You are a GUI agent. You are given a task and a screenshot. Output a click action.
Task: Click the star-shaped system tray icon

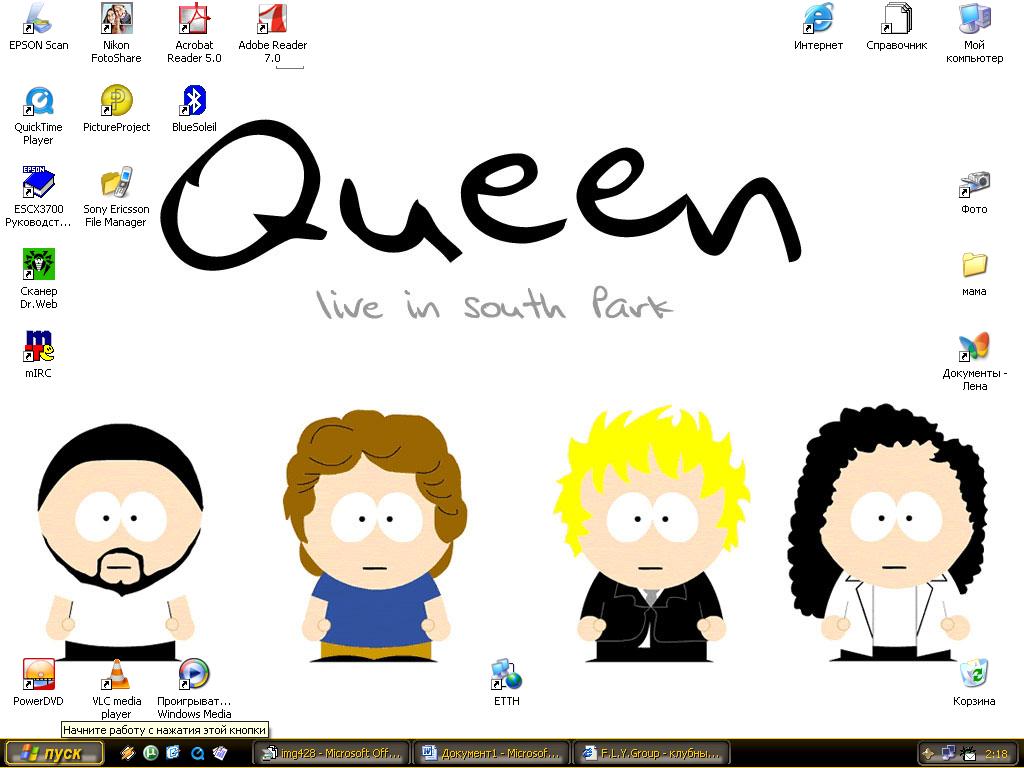click(927, 754)
